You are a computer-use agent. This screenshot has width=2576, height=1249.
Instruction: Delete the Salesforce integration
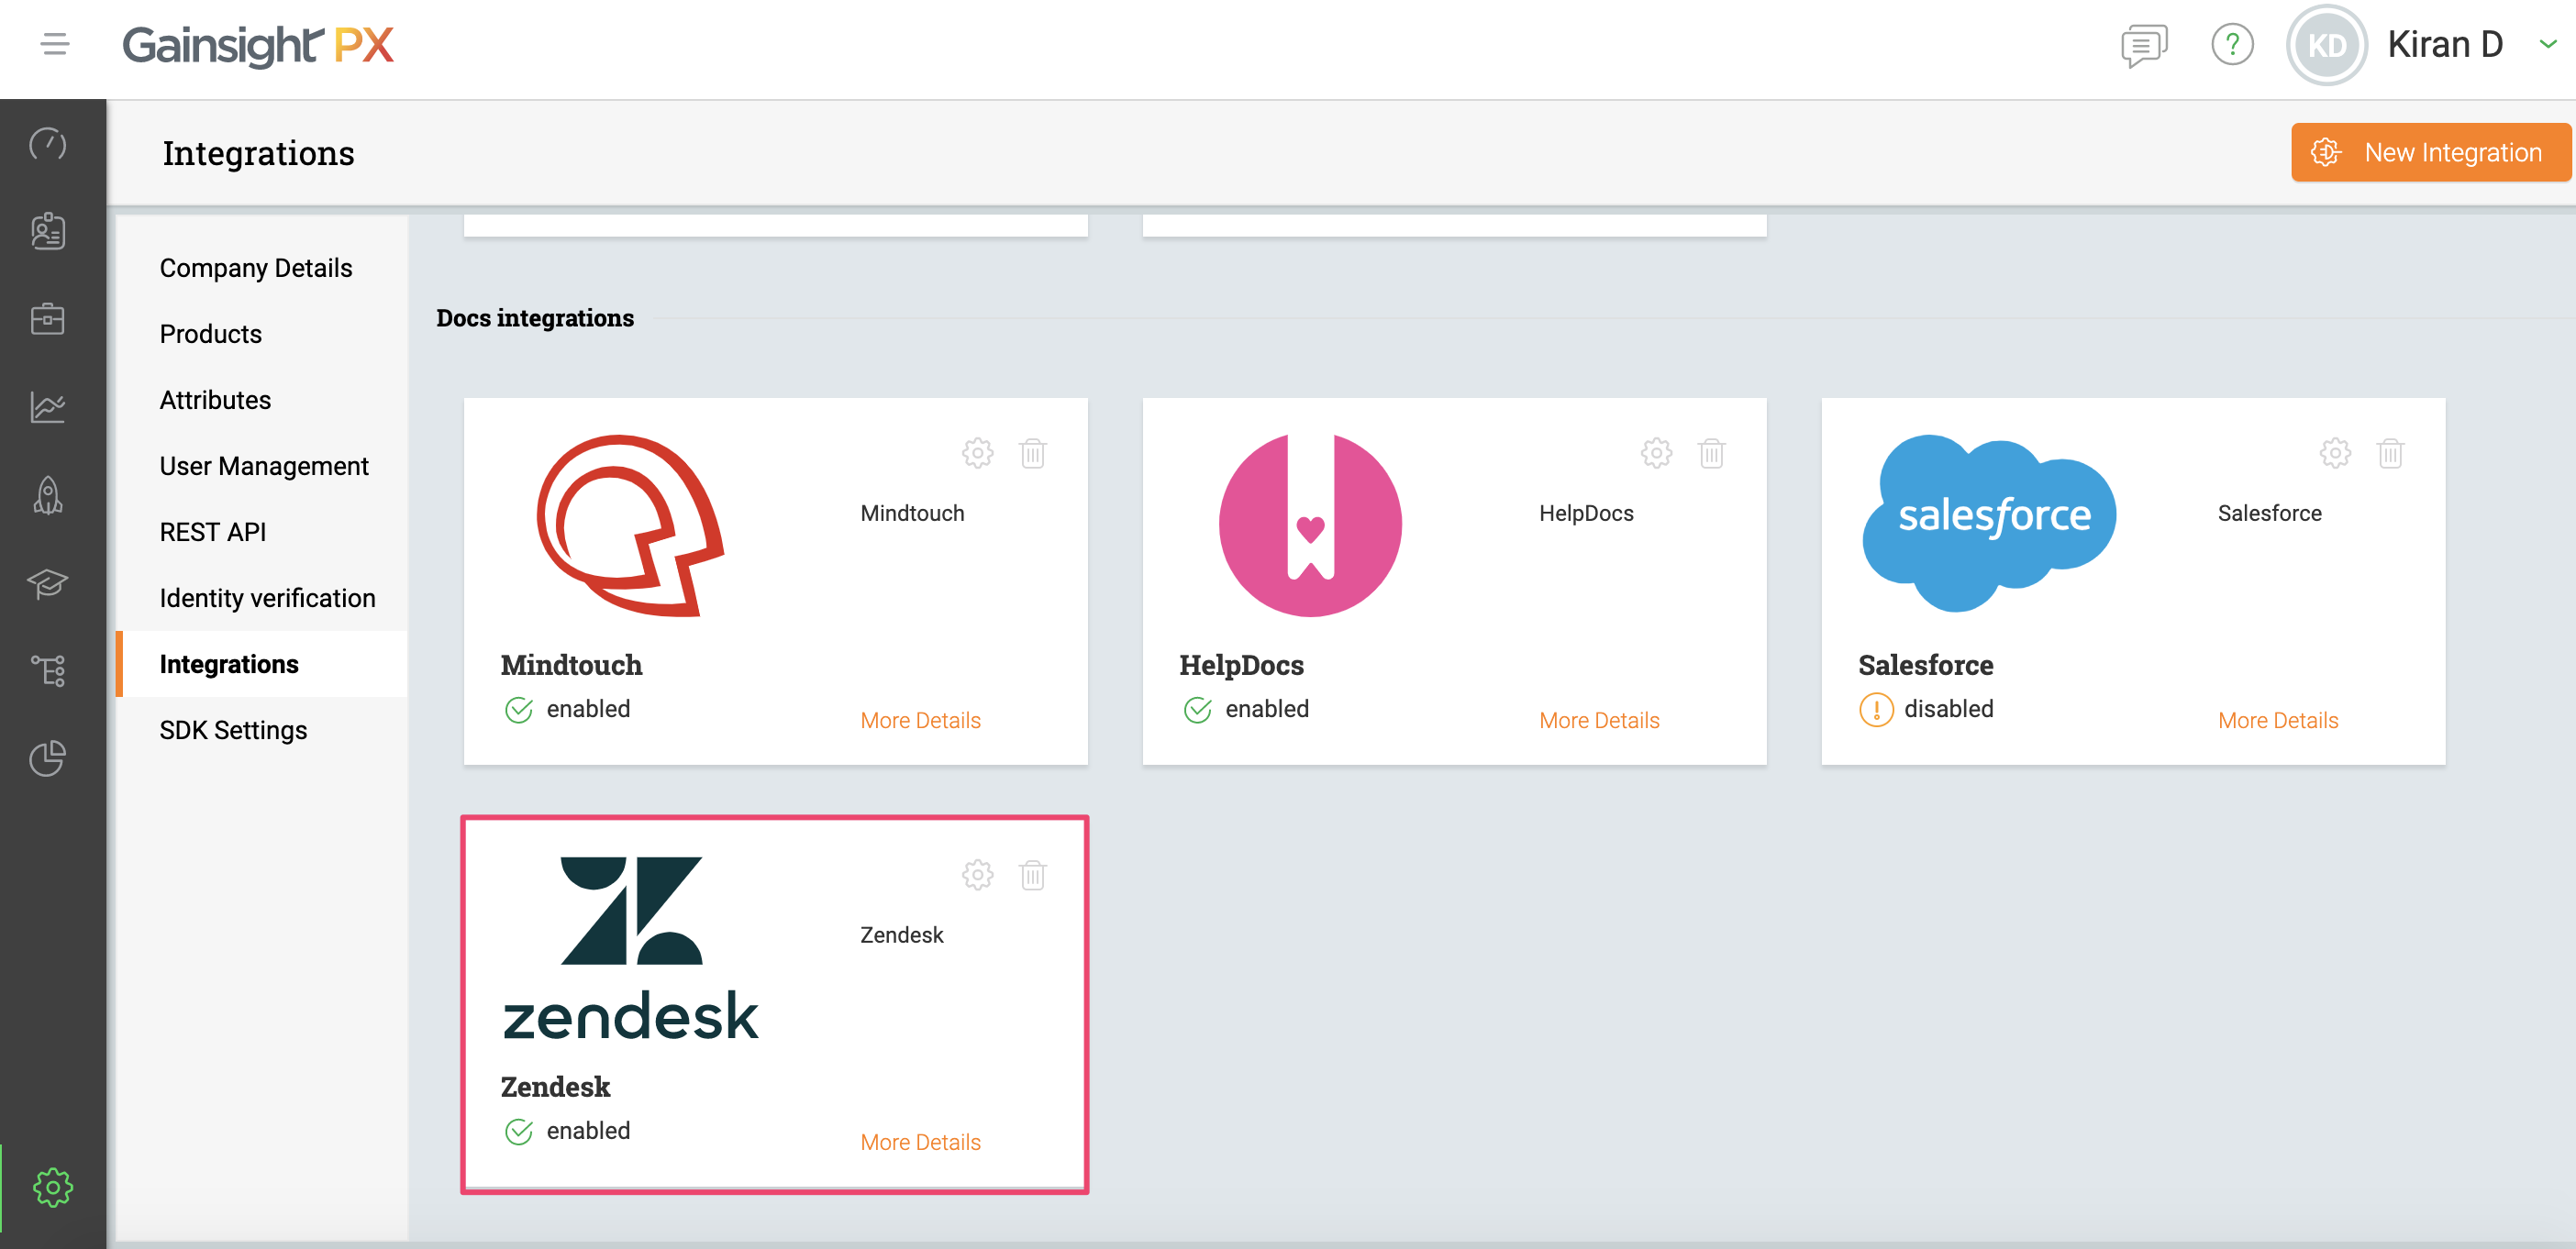pyautogui.click(x=2390, y=453)
